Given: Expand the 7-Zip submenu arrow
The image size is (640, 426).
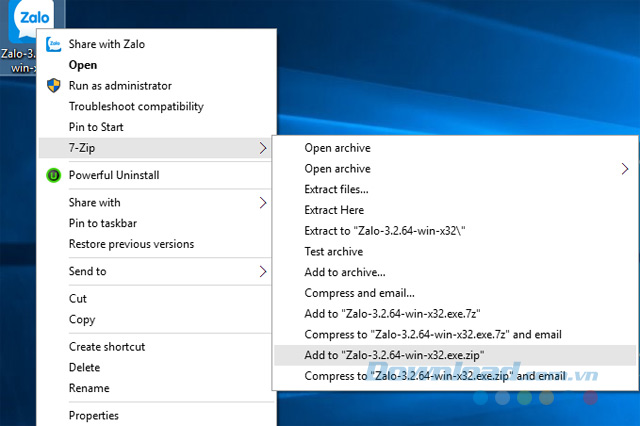Looking at the screenshot, I should tap(263, 148).
